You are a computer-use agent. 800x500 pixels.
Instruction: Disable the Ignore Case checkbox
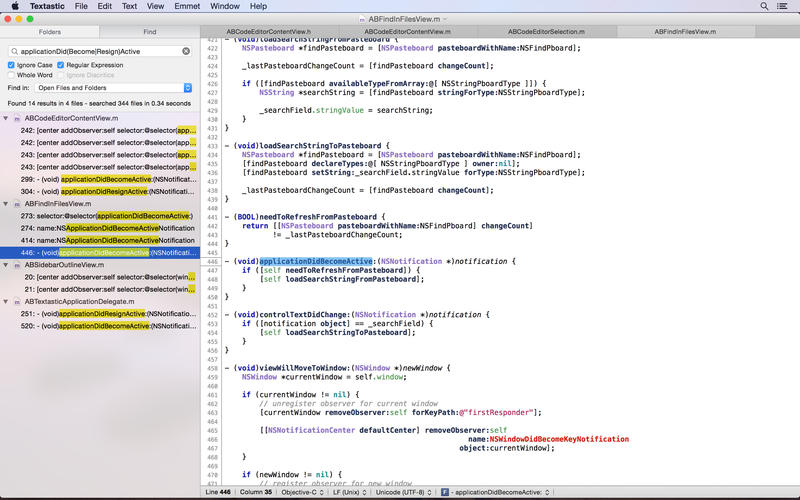pos(11,65)
